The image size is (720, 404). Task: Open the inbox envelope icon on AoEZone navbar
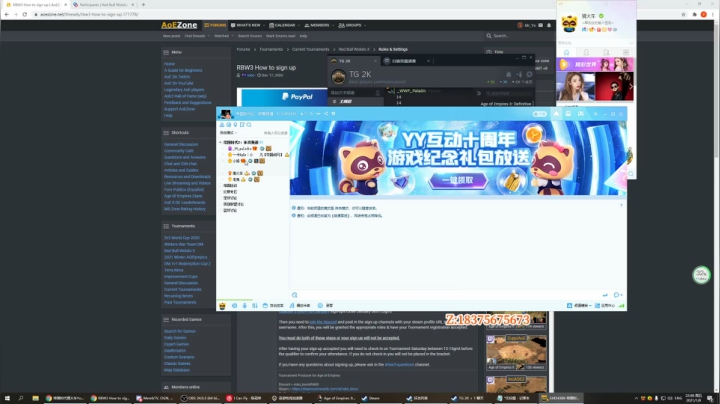[x=540, y=25]
